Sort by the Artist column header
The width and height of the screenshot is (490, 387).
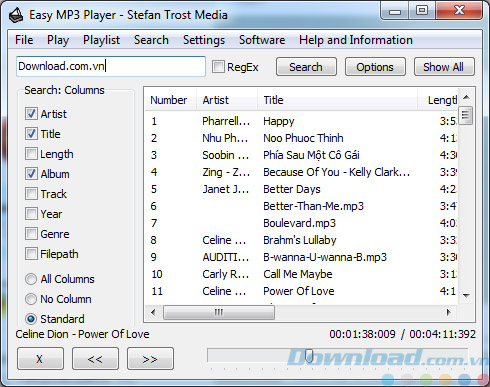coord(227,100)
